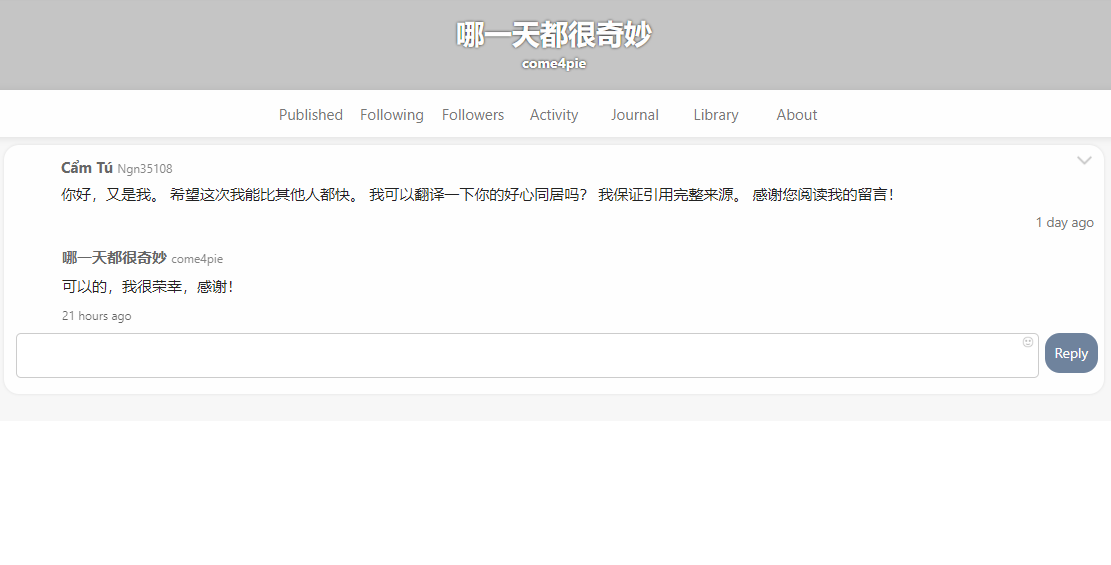Viewport: 1111px width, 565px height.
Task: Switch to the Published tab
Action: (x=310, y=115)
